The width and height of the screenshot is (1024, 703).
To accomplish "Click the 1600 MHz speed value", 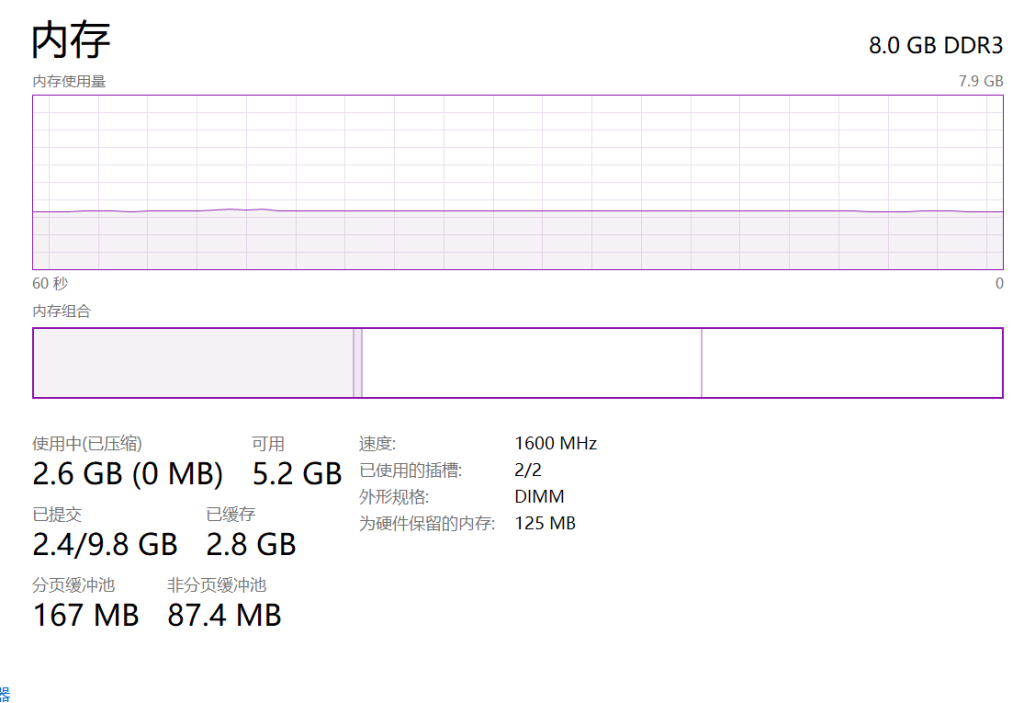I will 555,443.
